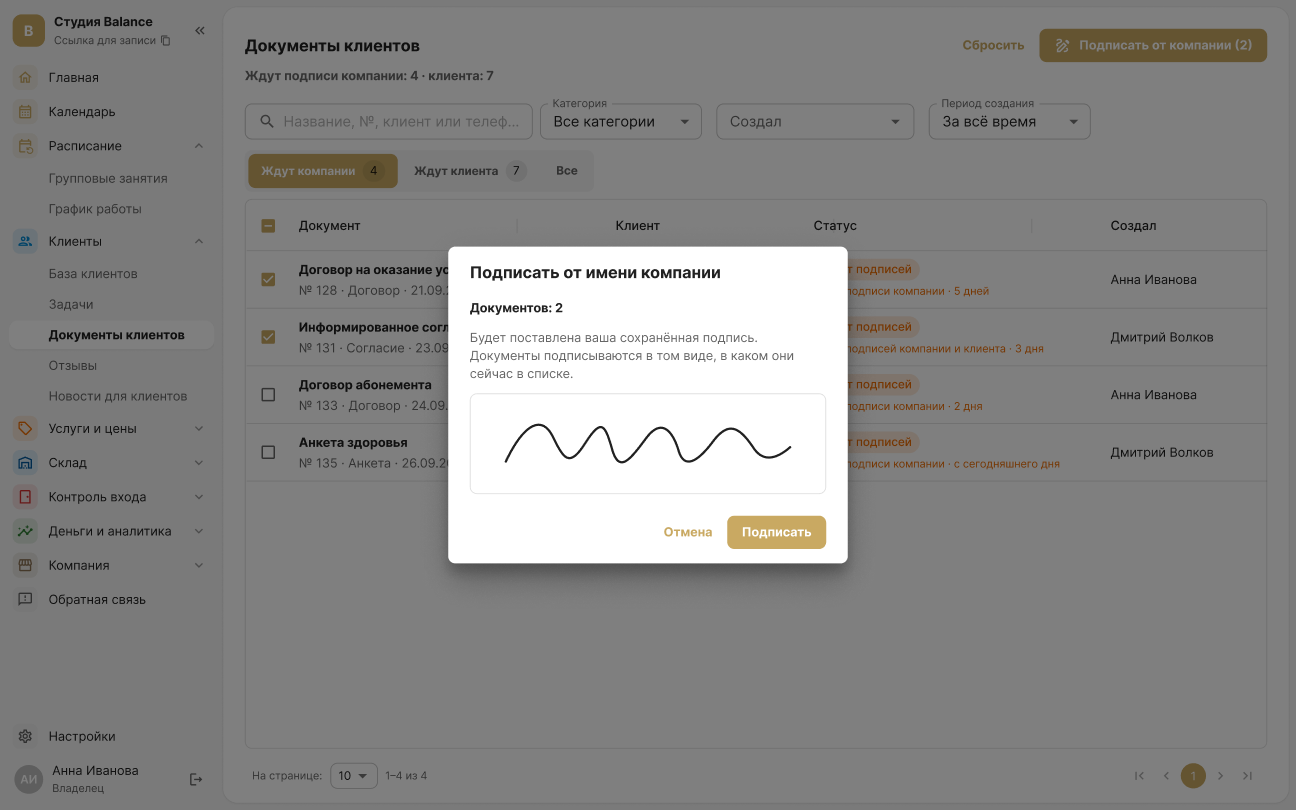Click the Деньги и аналитика chart icon
The width and height of the screenshot is (1296, 810).
coord(26,531)
